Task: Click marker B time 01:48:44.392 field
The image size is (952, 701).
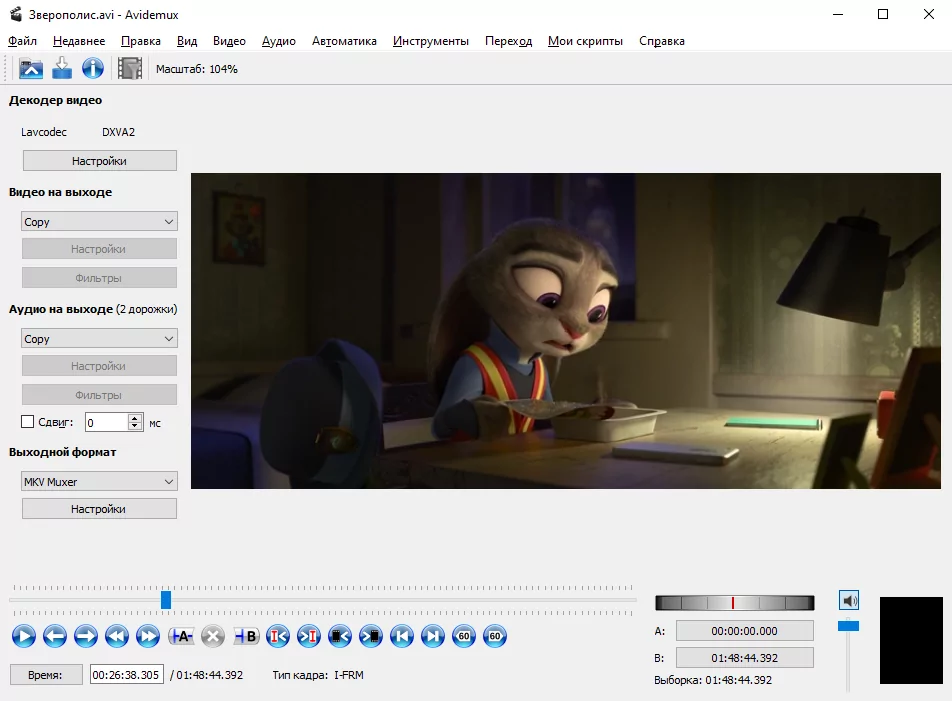Action: click(x=744, y=658)
